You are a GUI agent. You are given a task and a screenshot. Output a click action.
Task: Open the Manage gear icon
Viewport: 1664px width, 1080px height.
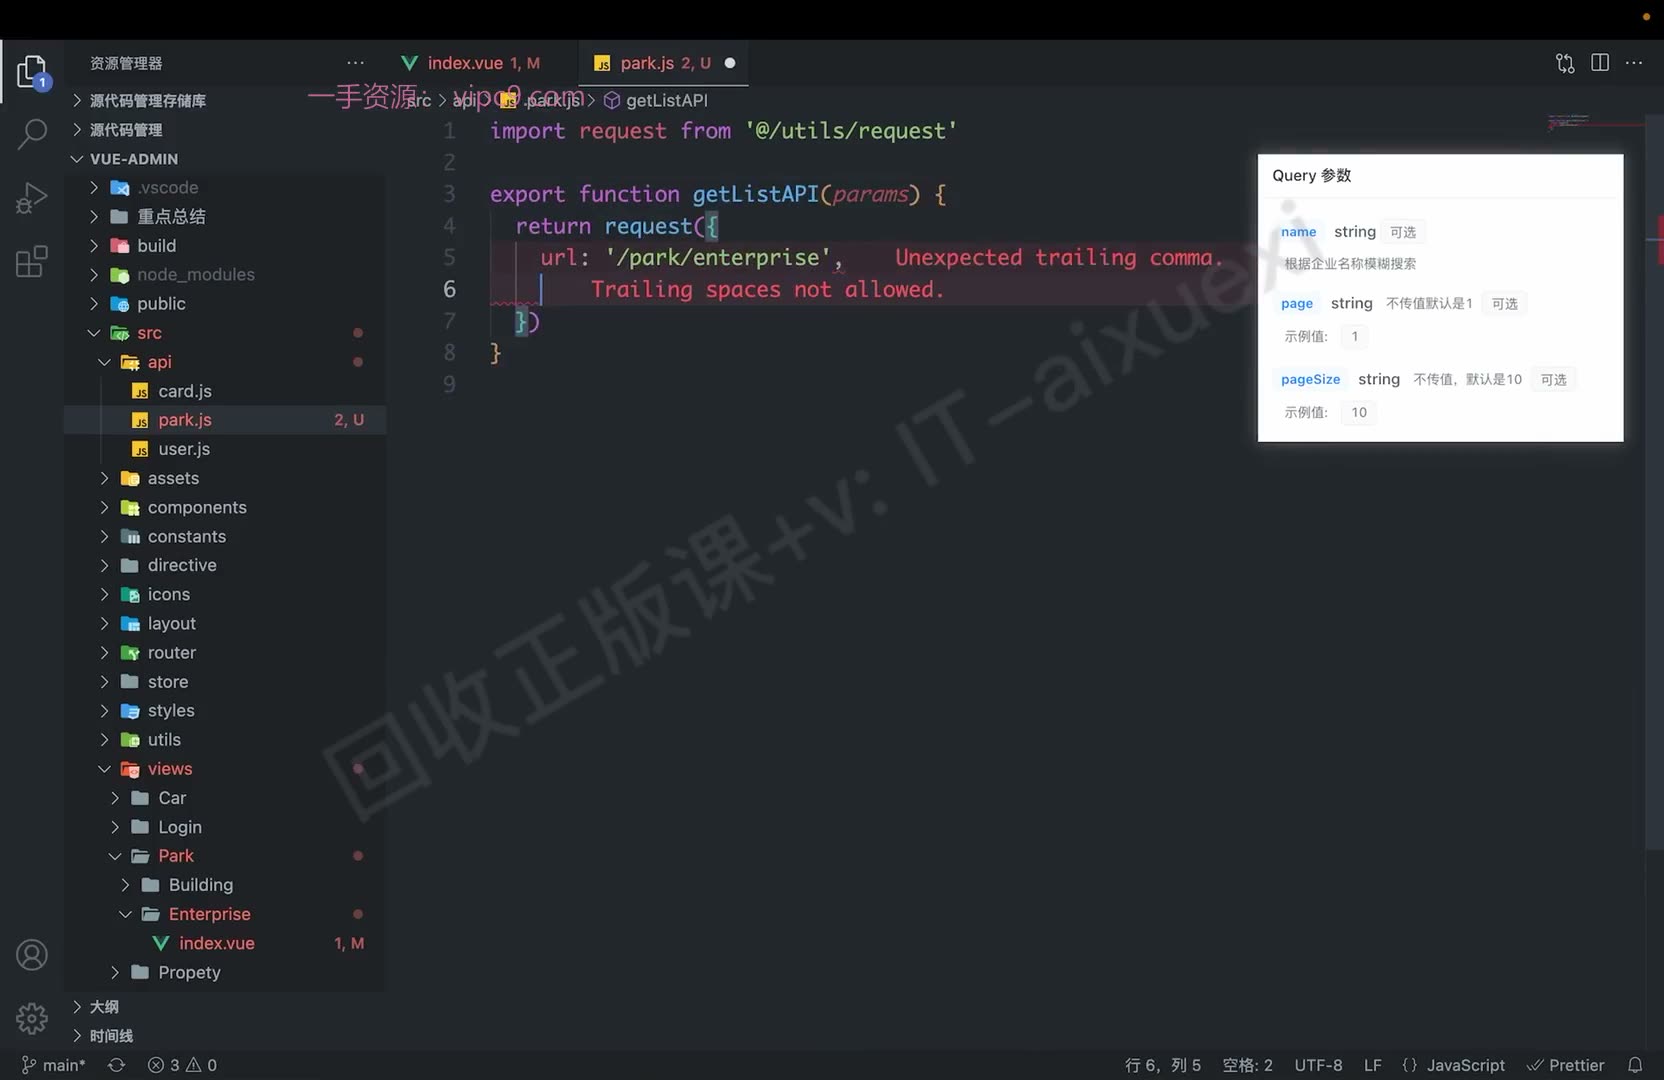(32, 1018)
